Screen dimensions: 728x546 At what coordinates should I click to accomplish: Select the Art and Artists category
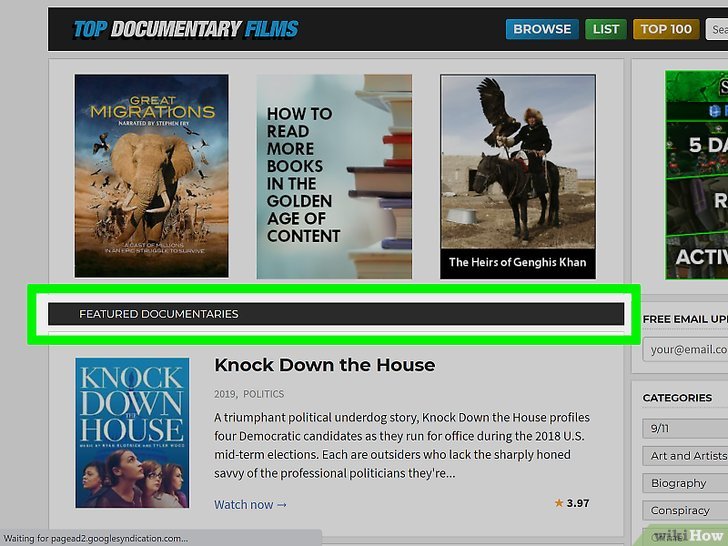[x=685, y=455]
